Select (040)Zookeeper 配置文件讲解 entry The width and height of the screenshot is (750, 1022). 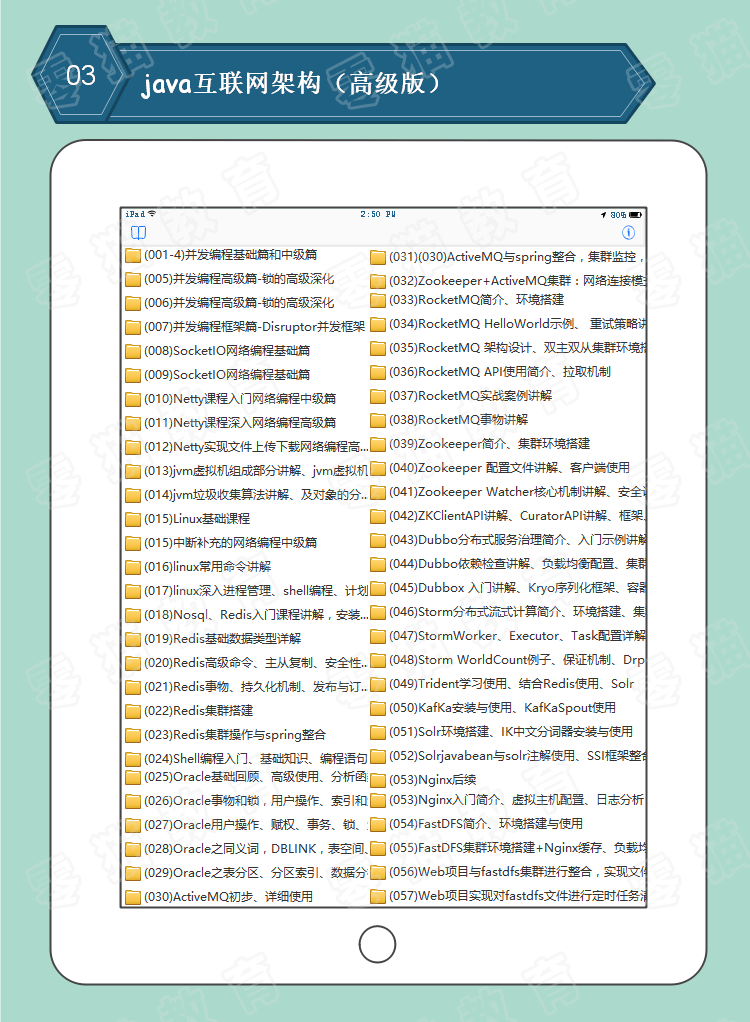pos(509,468)
